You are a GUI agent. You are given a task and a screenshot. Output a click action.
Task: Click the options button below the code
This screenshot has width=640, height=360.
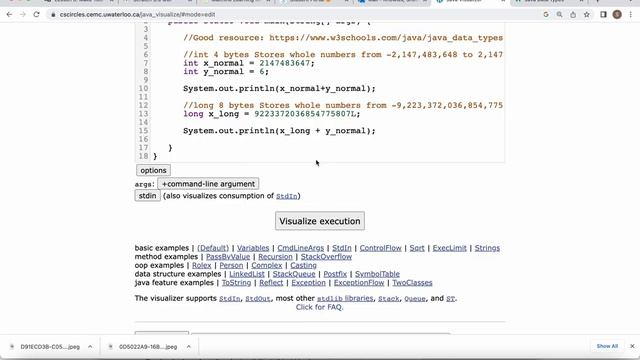pyautogui.click(x=153, y=170)
